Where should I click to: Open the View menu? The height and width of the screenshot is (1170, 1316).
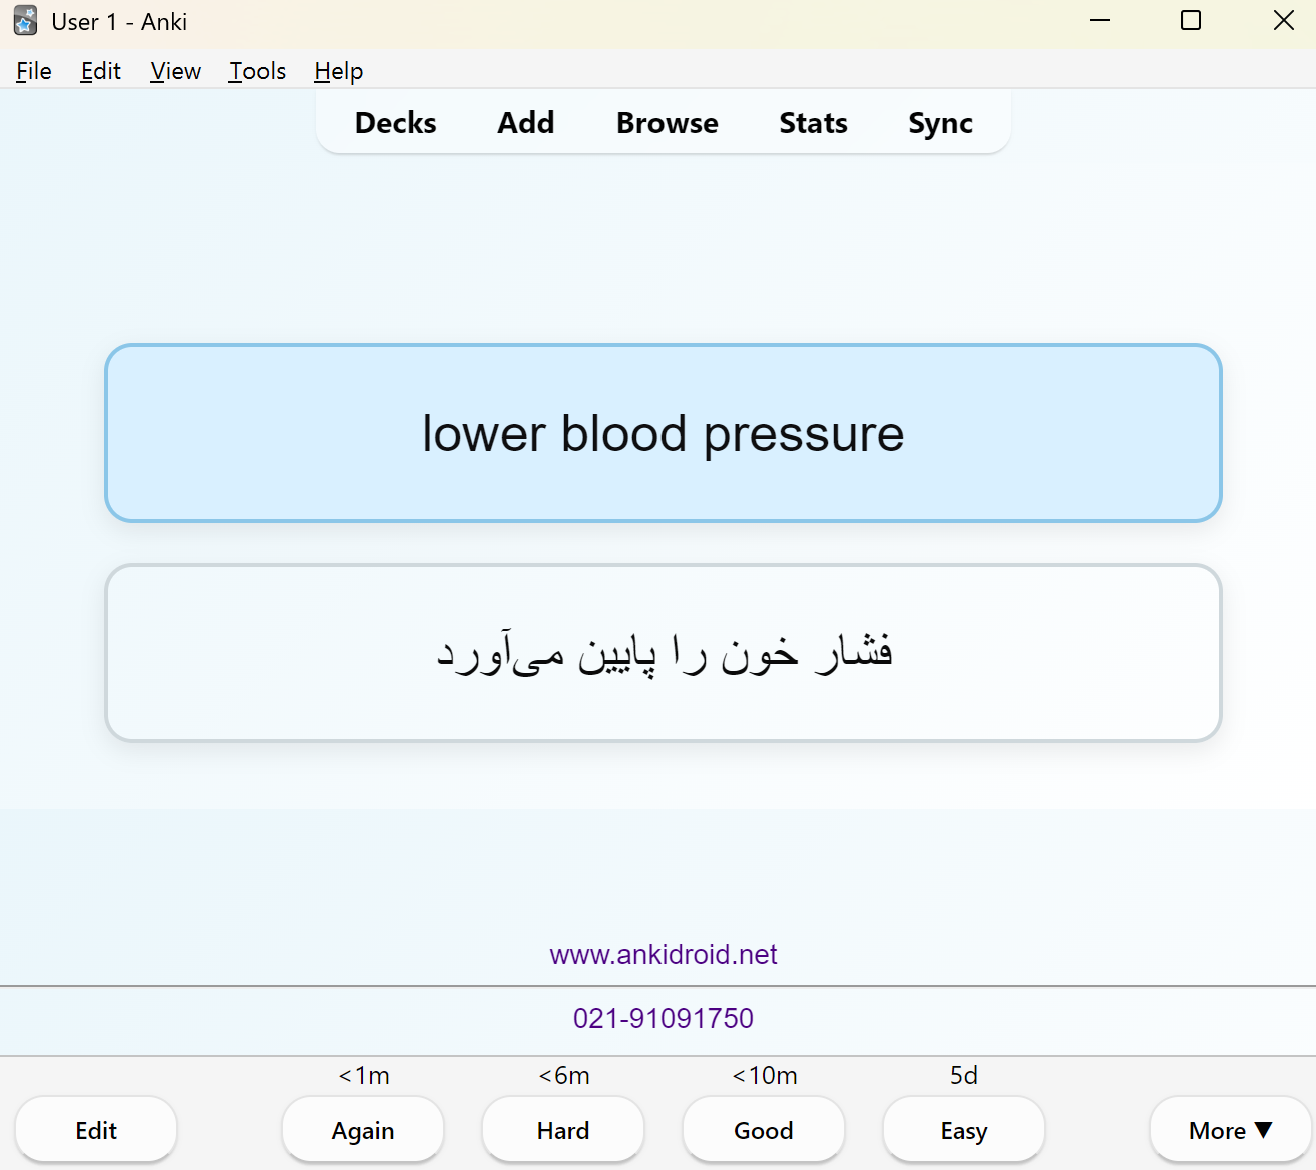tap(176, 71)
